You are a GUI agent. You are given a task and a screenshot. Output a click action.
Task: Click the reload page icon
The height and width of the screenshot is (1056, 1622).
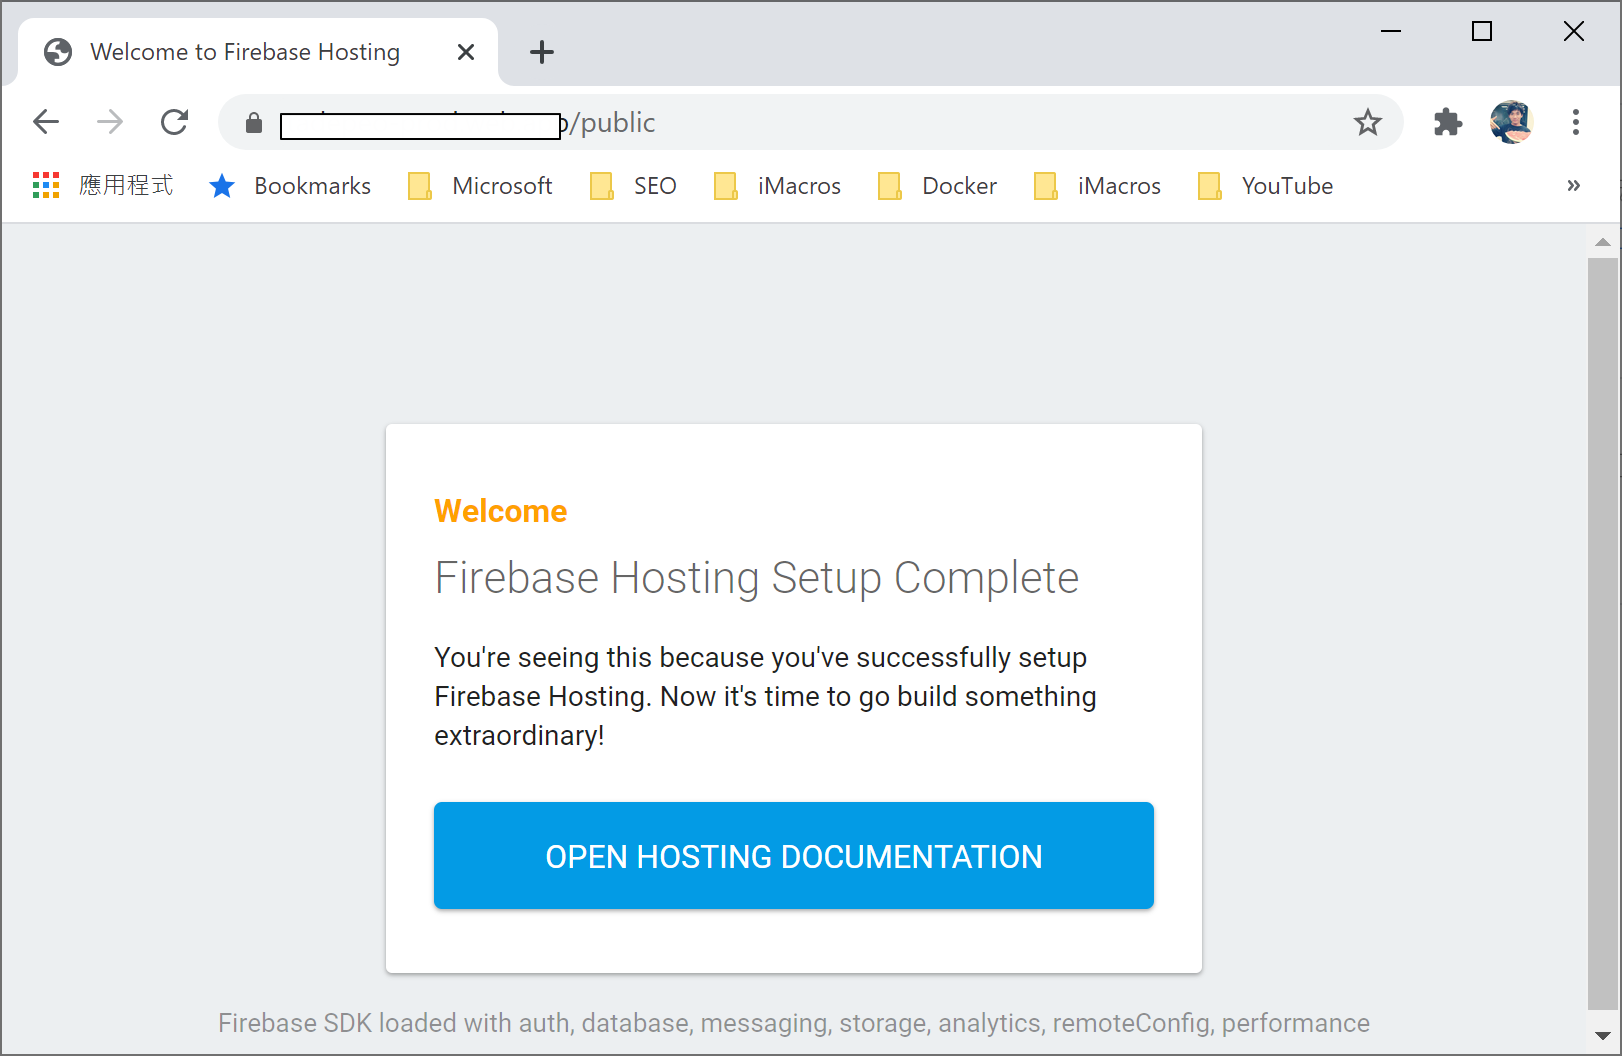(174, 121)
